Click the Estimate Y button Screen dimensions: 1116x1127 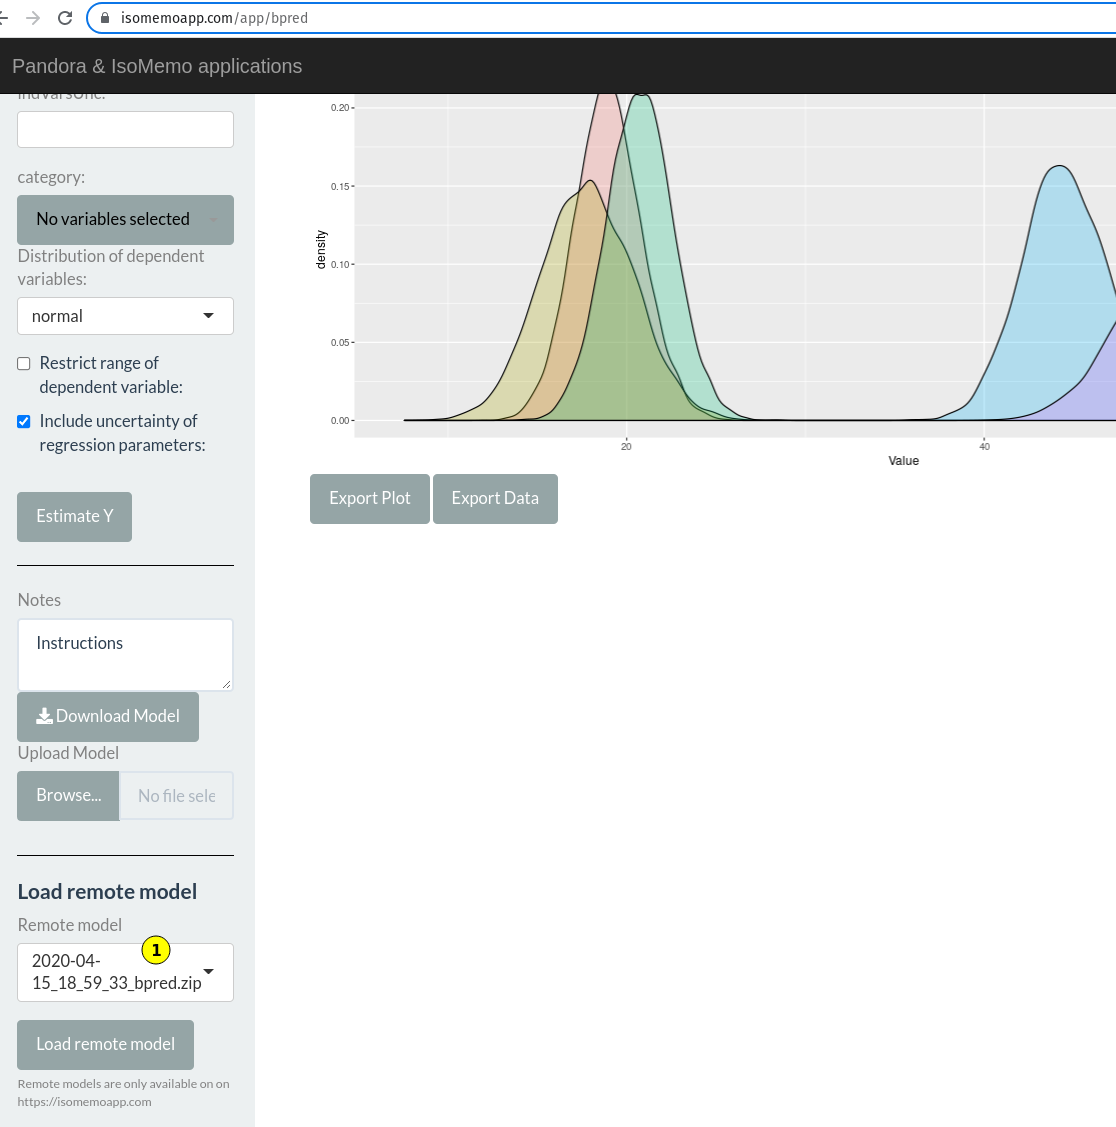(x=74, y=516)
